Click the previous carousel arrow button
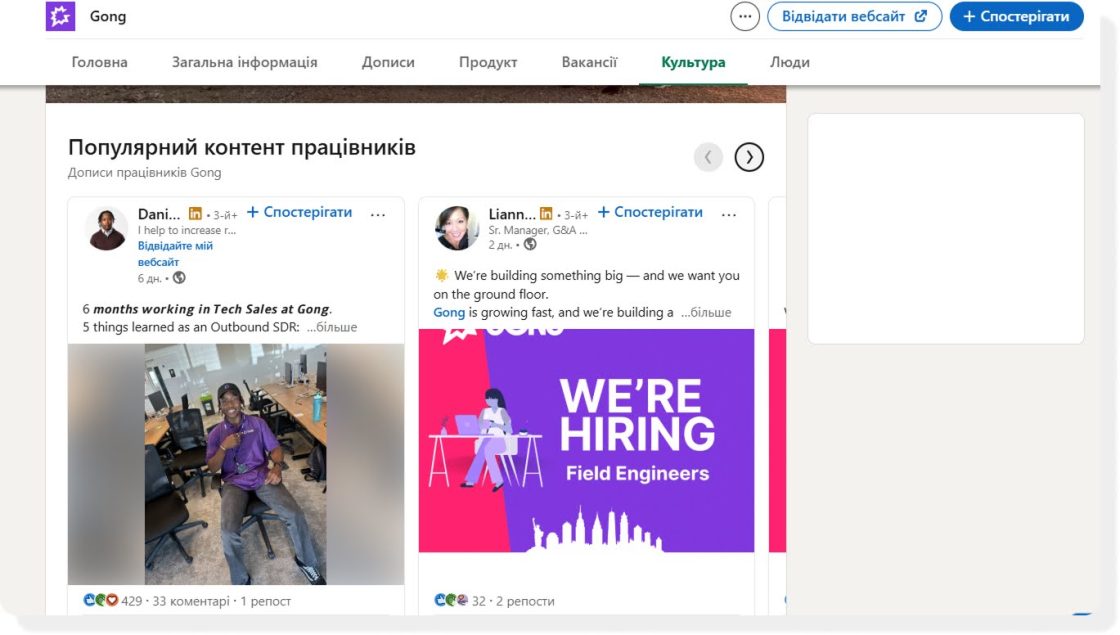 click(x=708, y=157)
